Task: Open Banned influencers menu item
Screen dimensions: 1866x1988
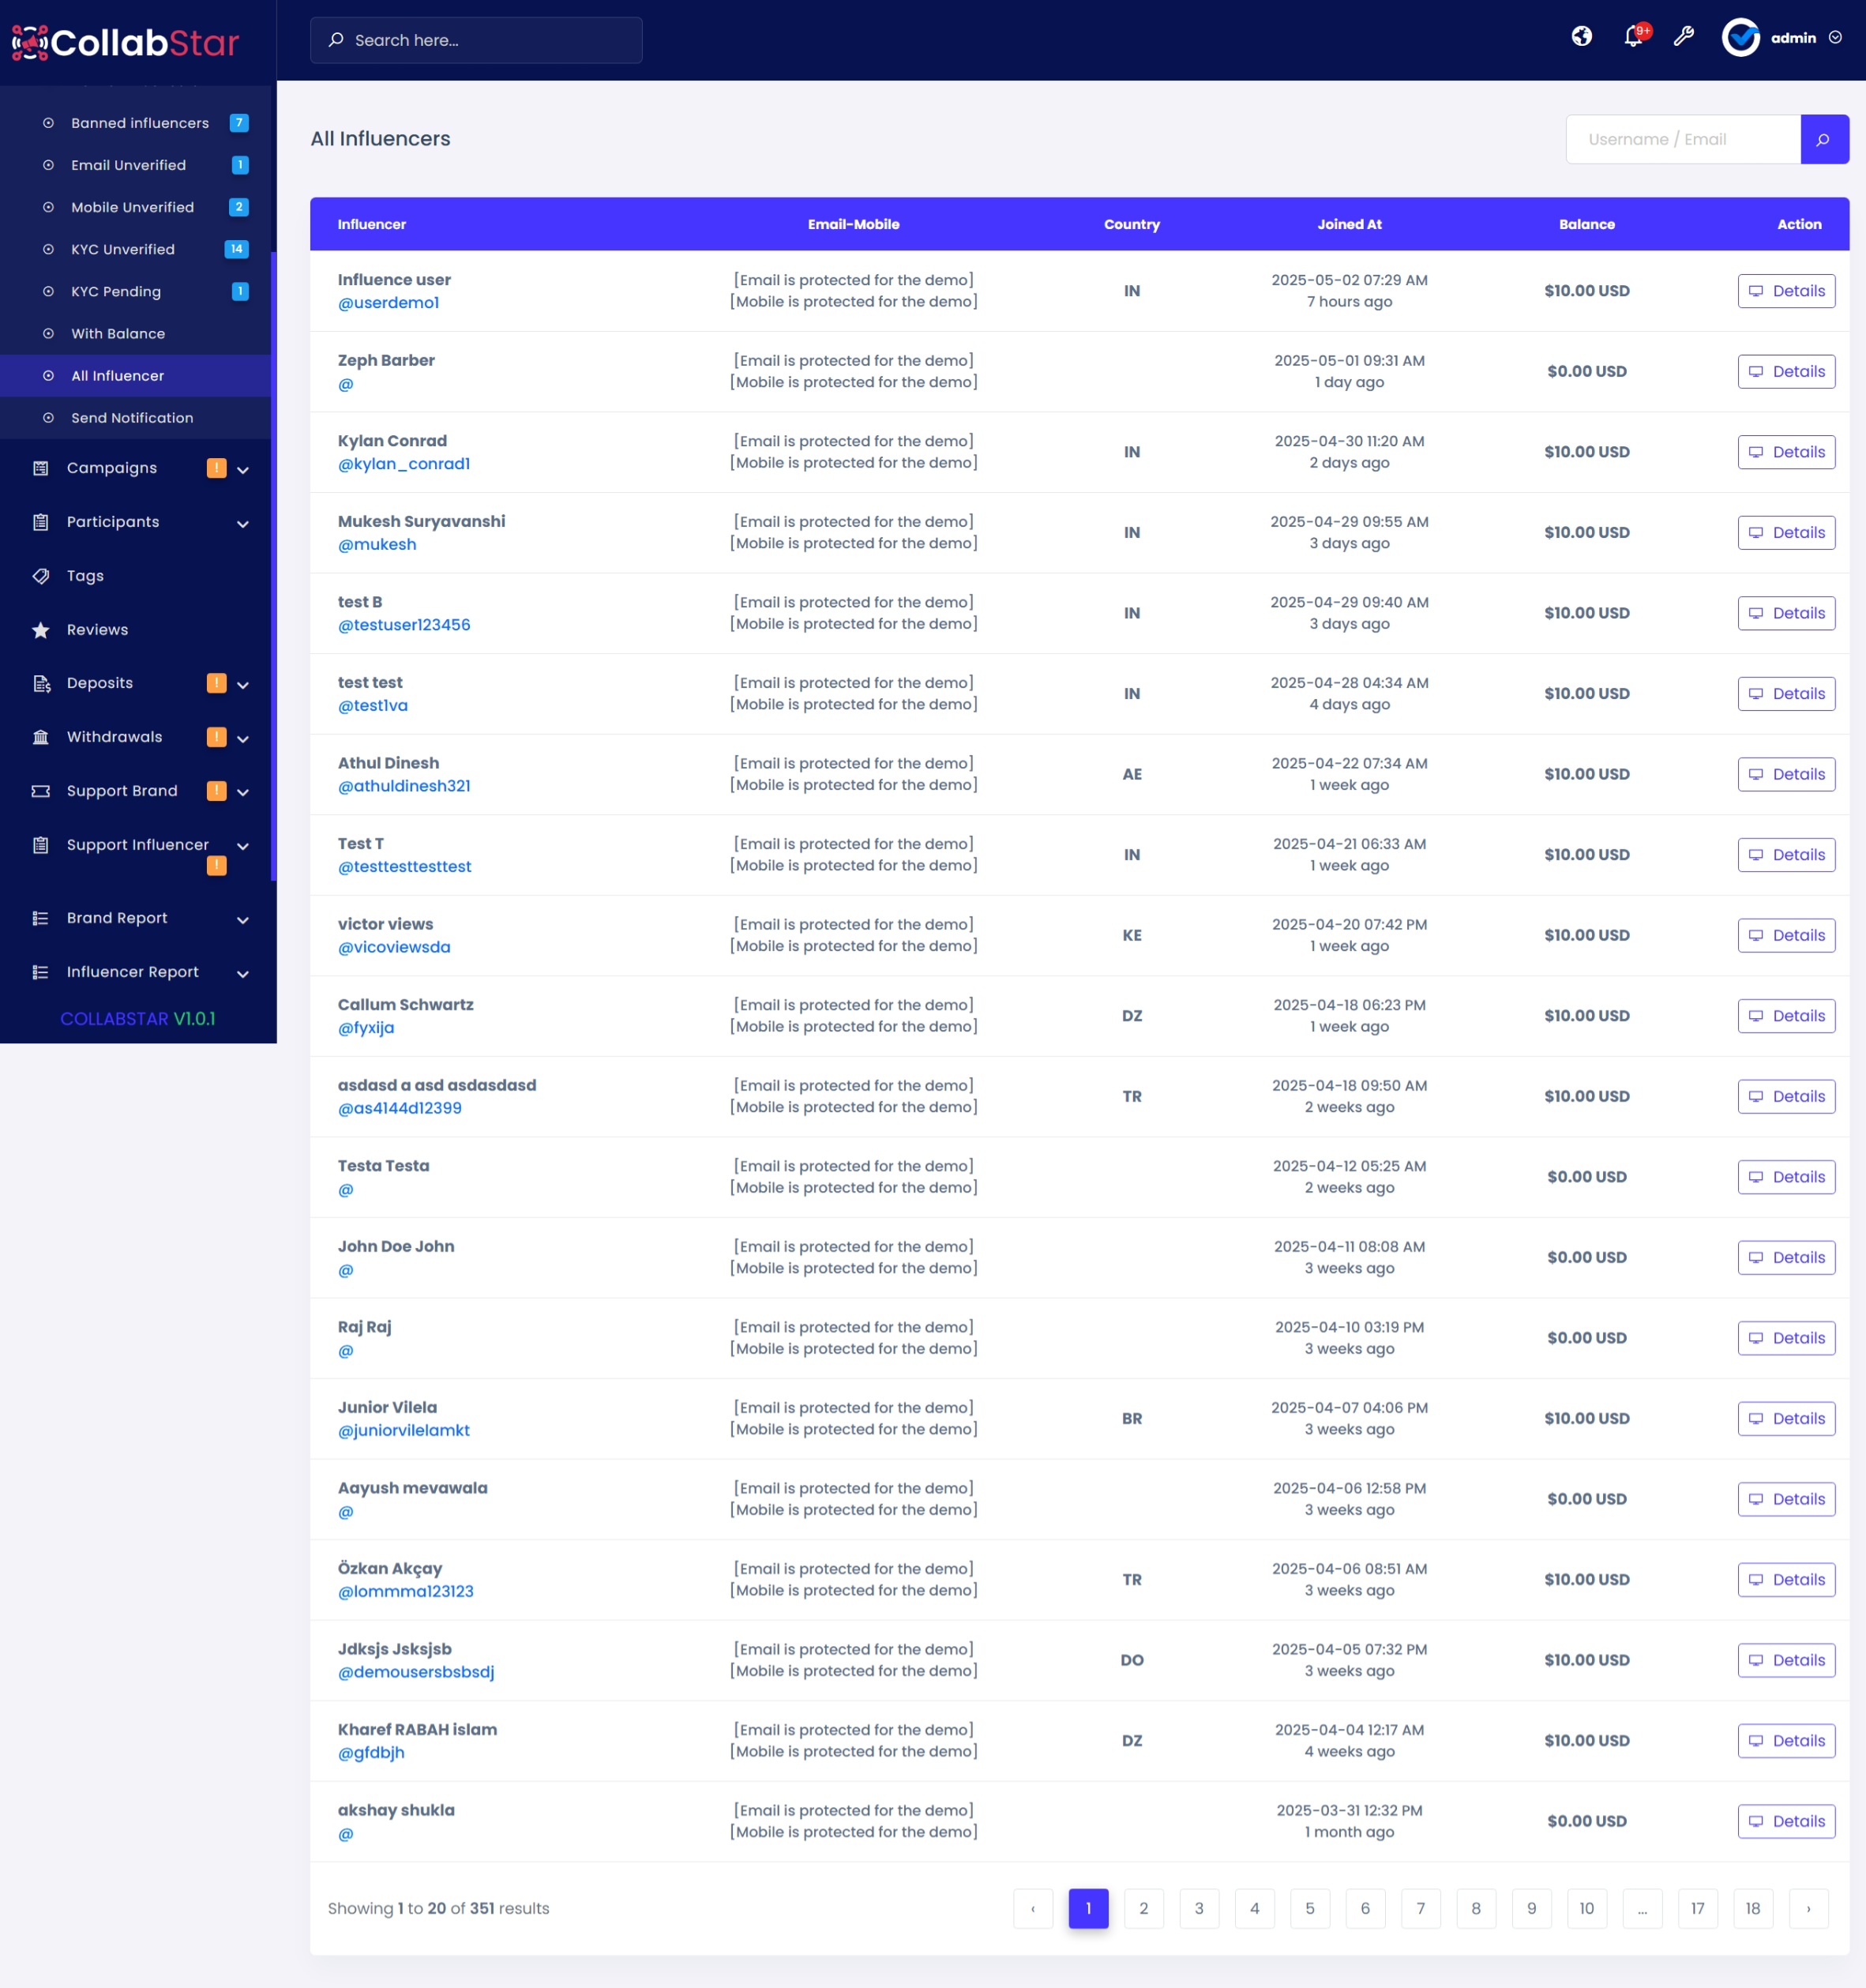Action: pyautogui.click(x=140, y=123)
